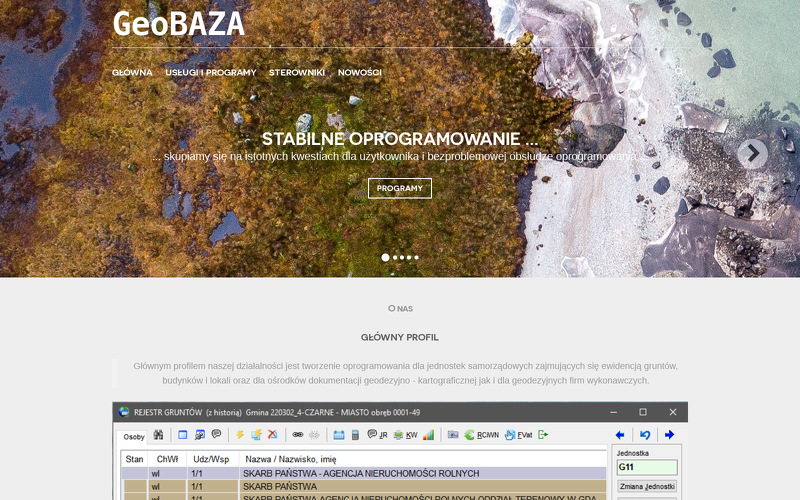Click the blue left arrow icon

[x=620, y=435]
